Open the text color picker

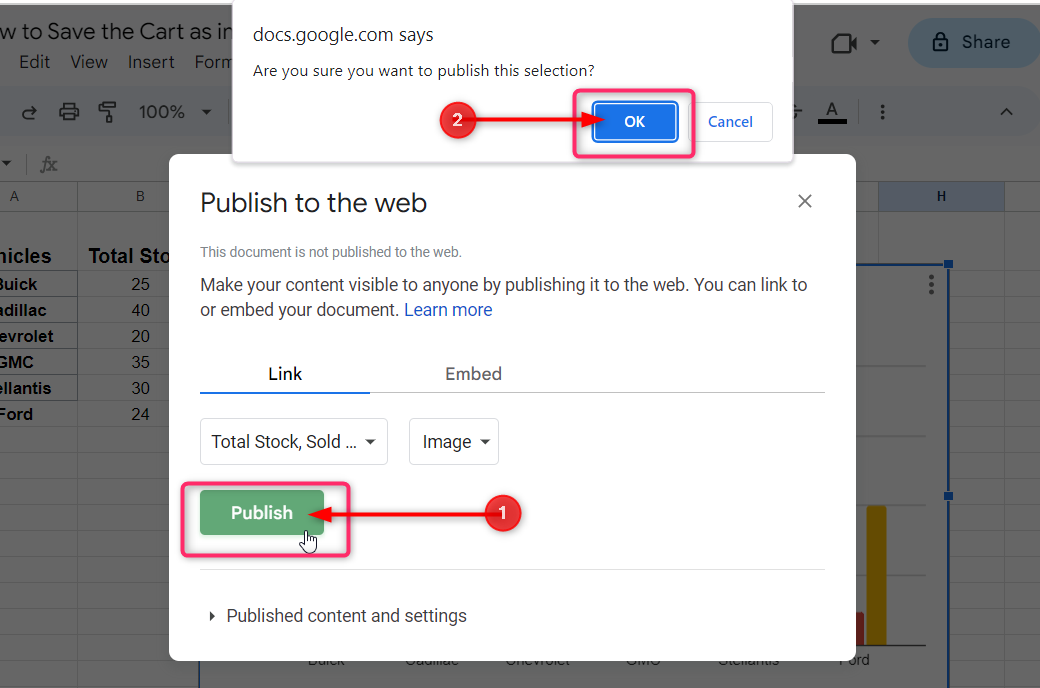pos(831,111)
